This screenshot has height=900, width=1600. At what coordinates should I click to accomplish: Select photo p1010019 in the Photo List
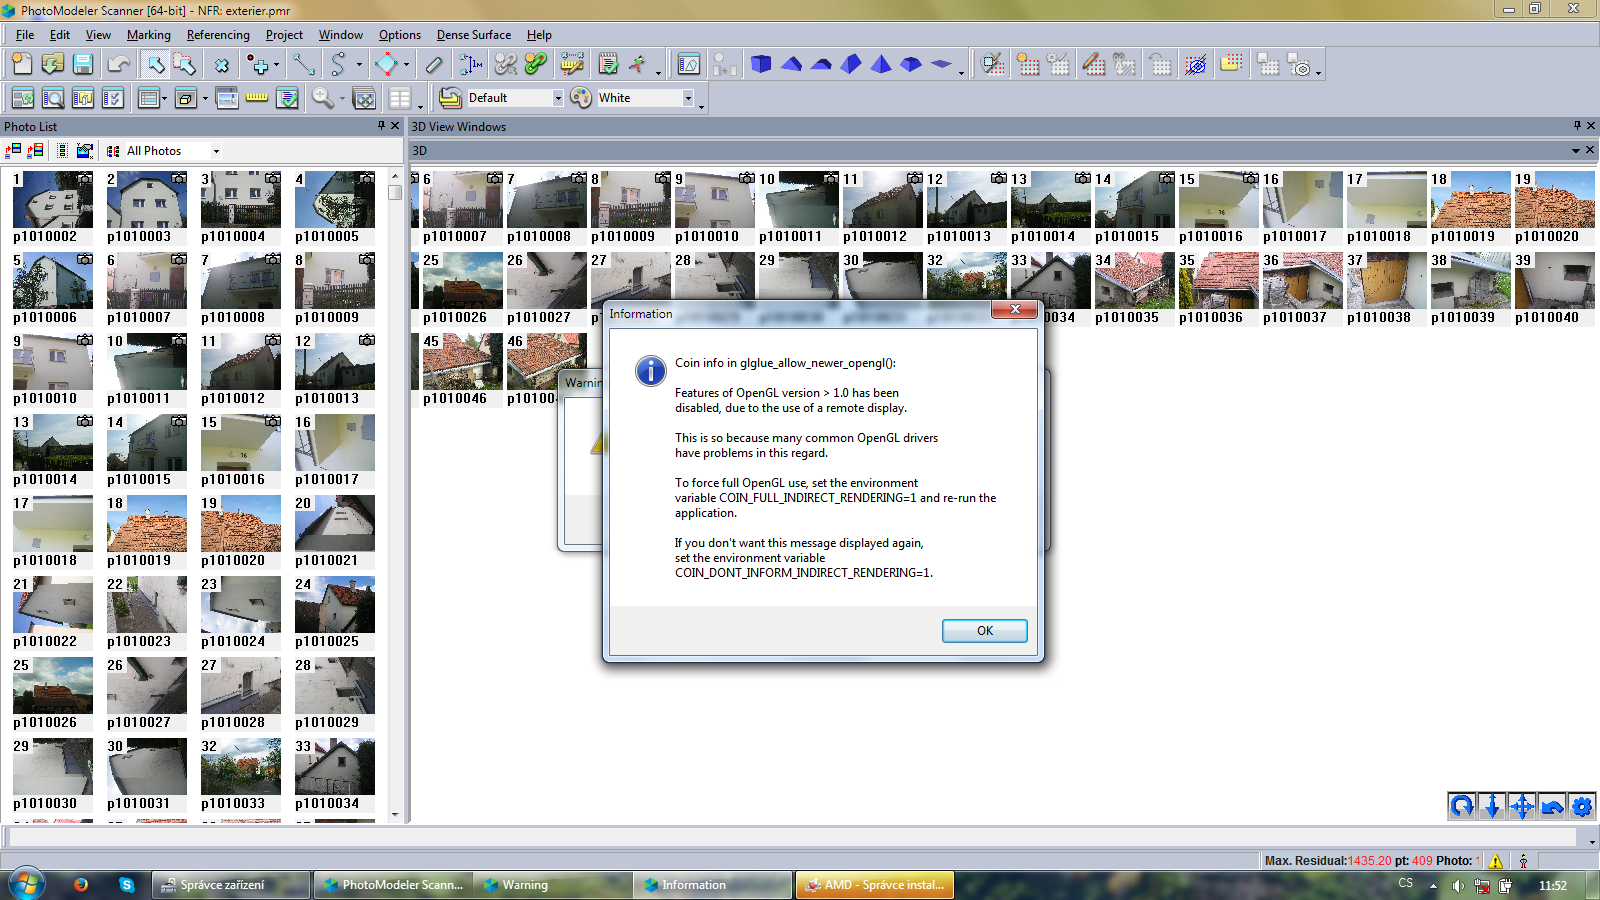point(146,531)
